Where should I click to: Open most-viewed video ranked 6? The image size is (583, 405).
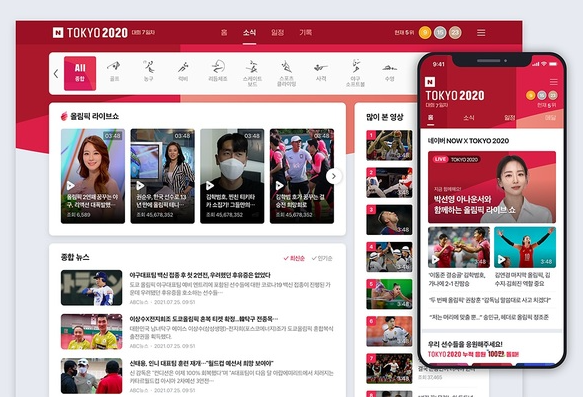tap(389, 331)
